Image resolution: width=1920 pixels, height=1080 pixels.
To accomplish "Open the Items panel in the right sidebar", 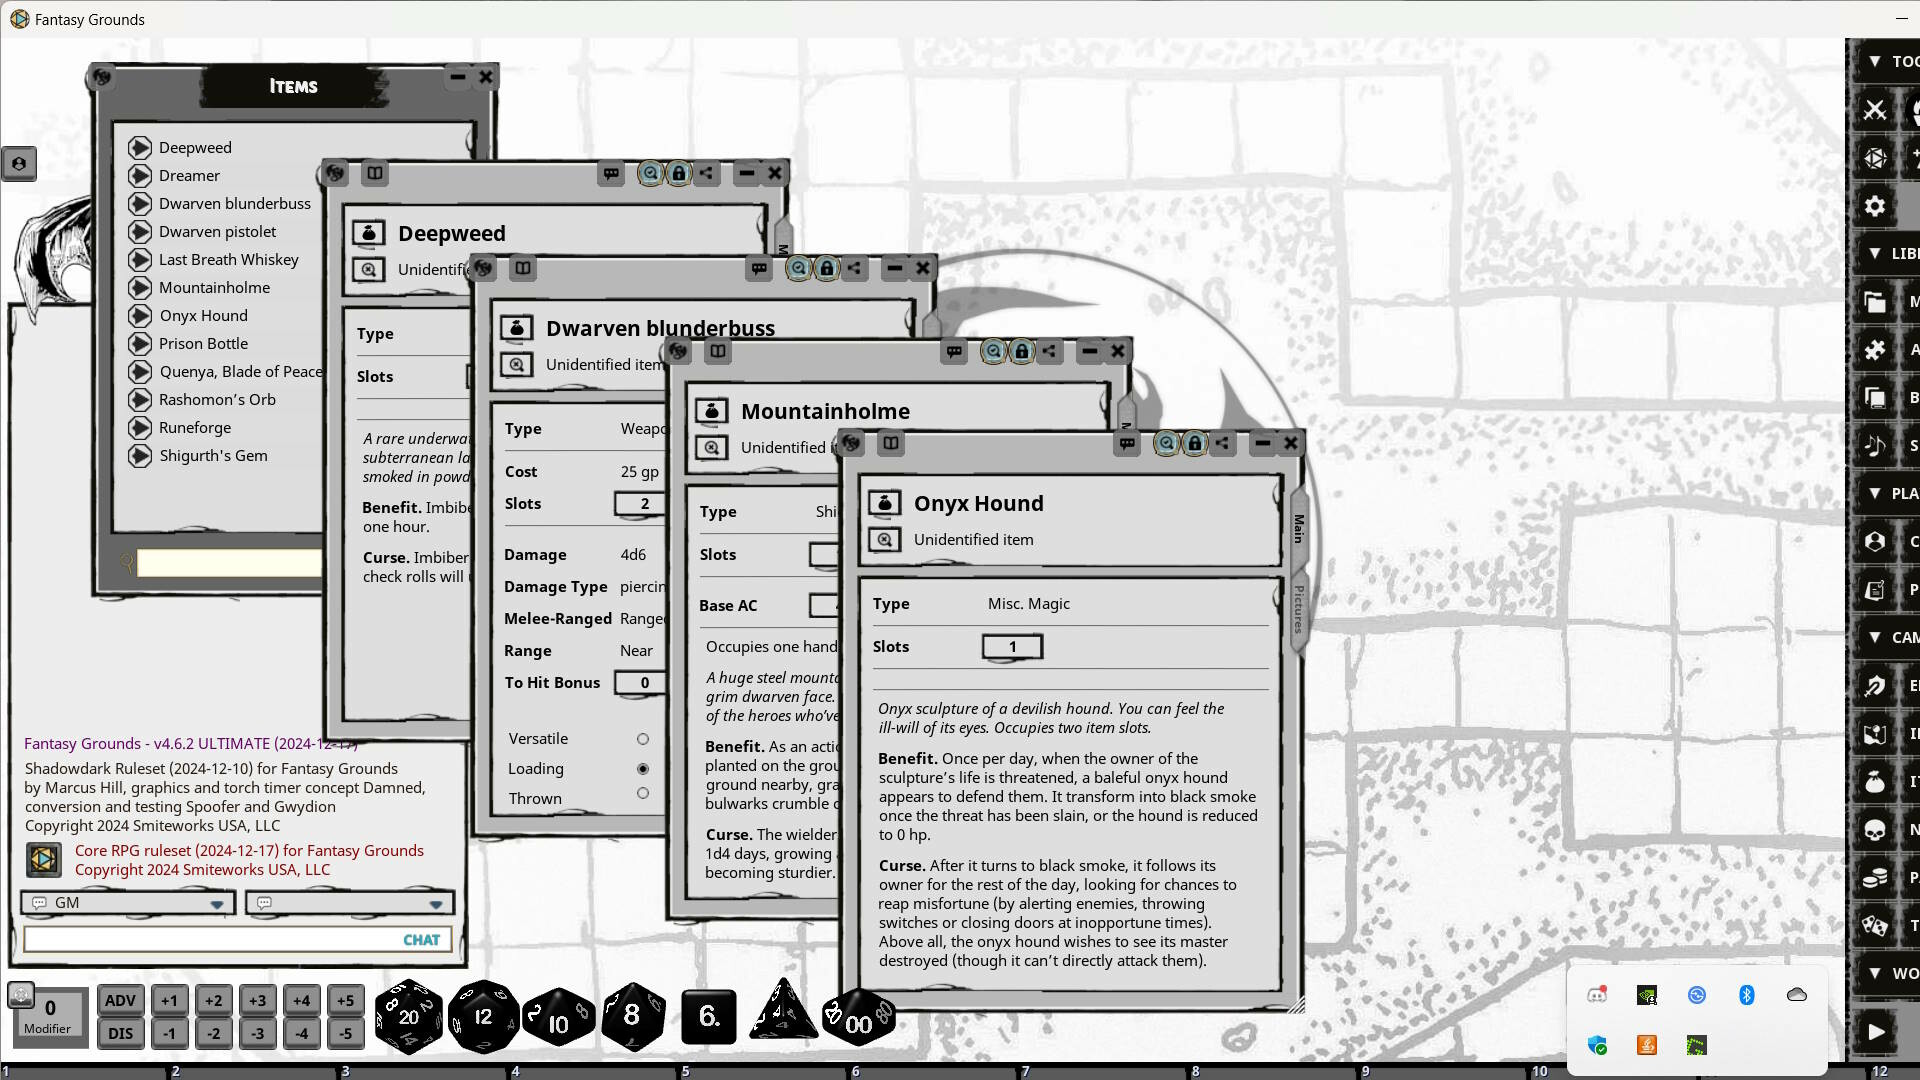I will 1875,782.
